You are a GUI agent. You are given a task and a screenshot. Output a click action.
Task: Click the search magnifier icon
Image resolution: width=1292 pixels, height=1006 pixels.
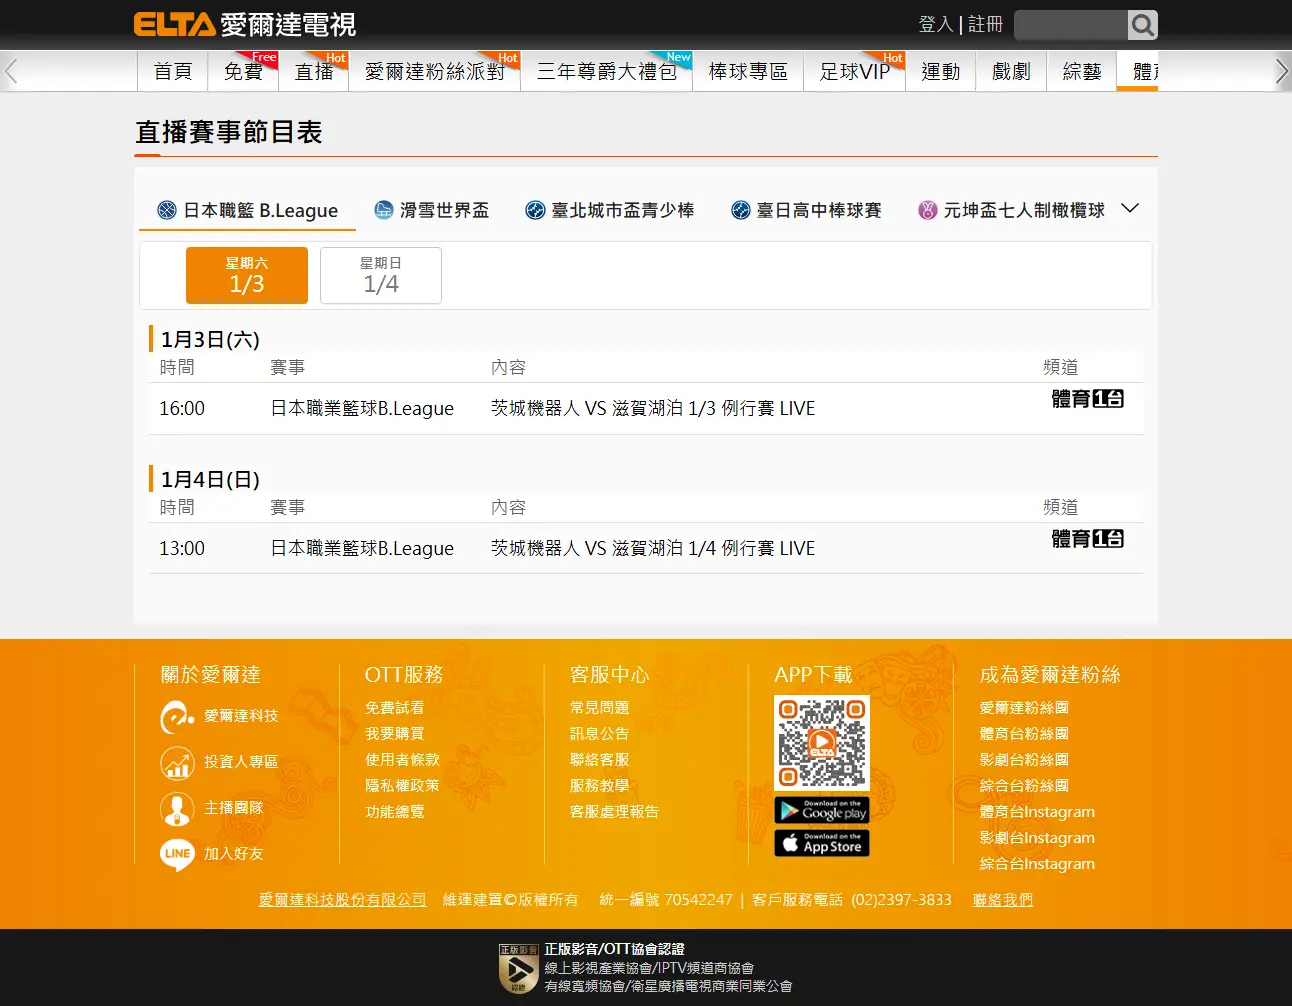click(1142, 25)
